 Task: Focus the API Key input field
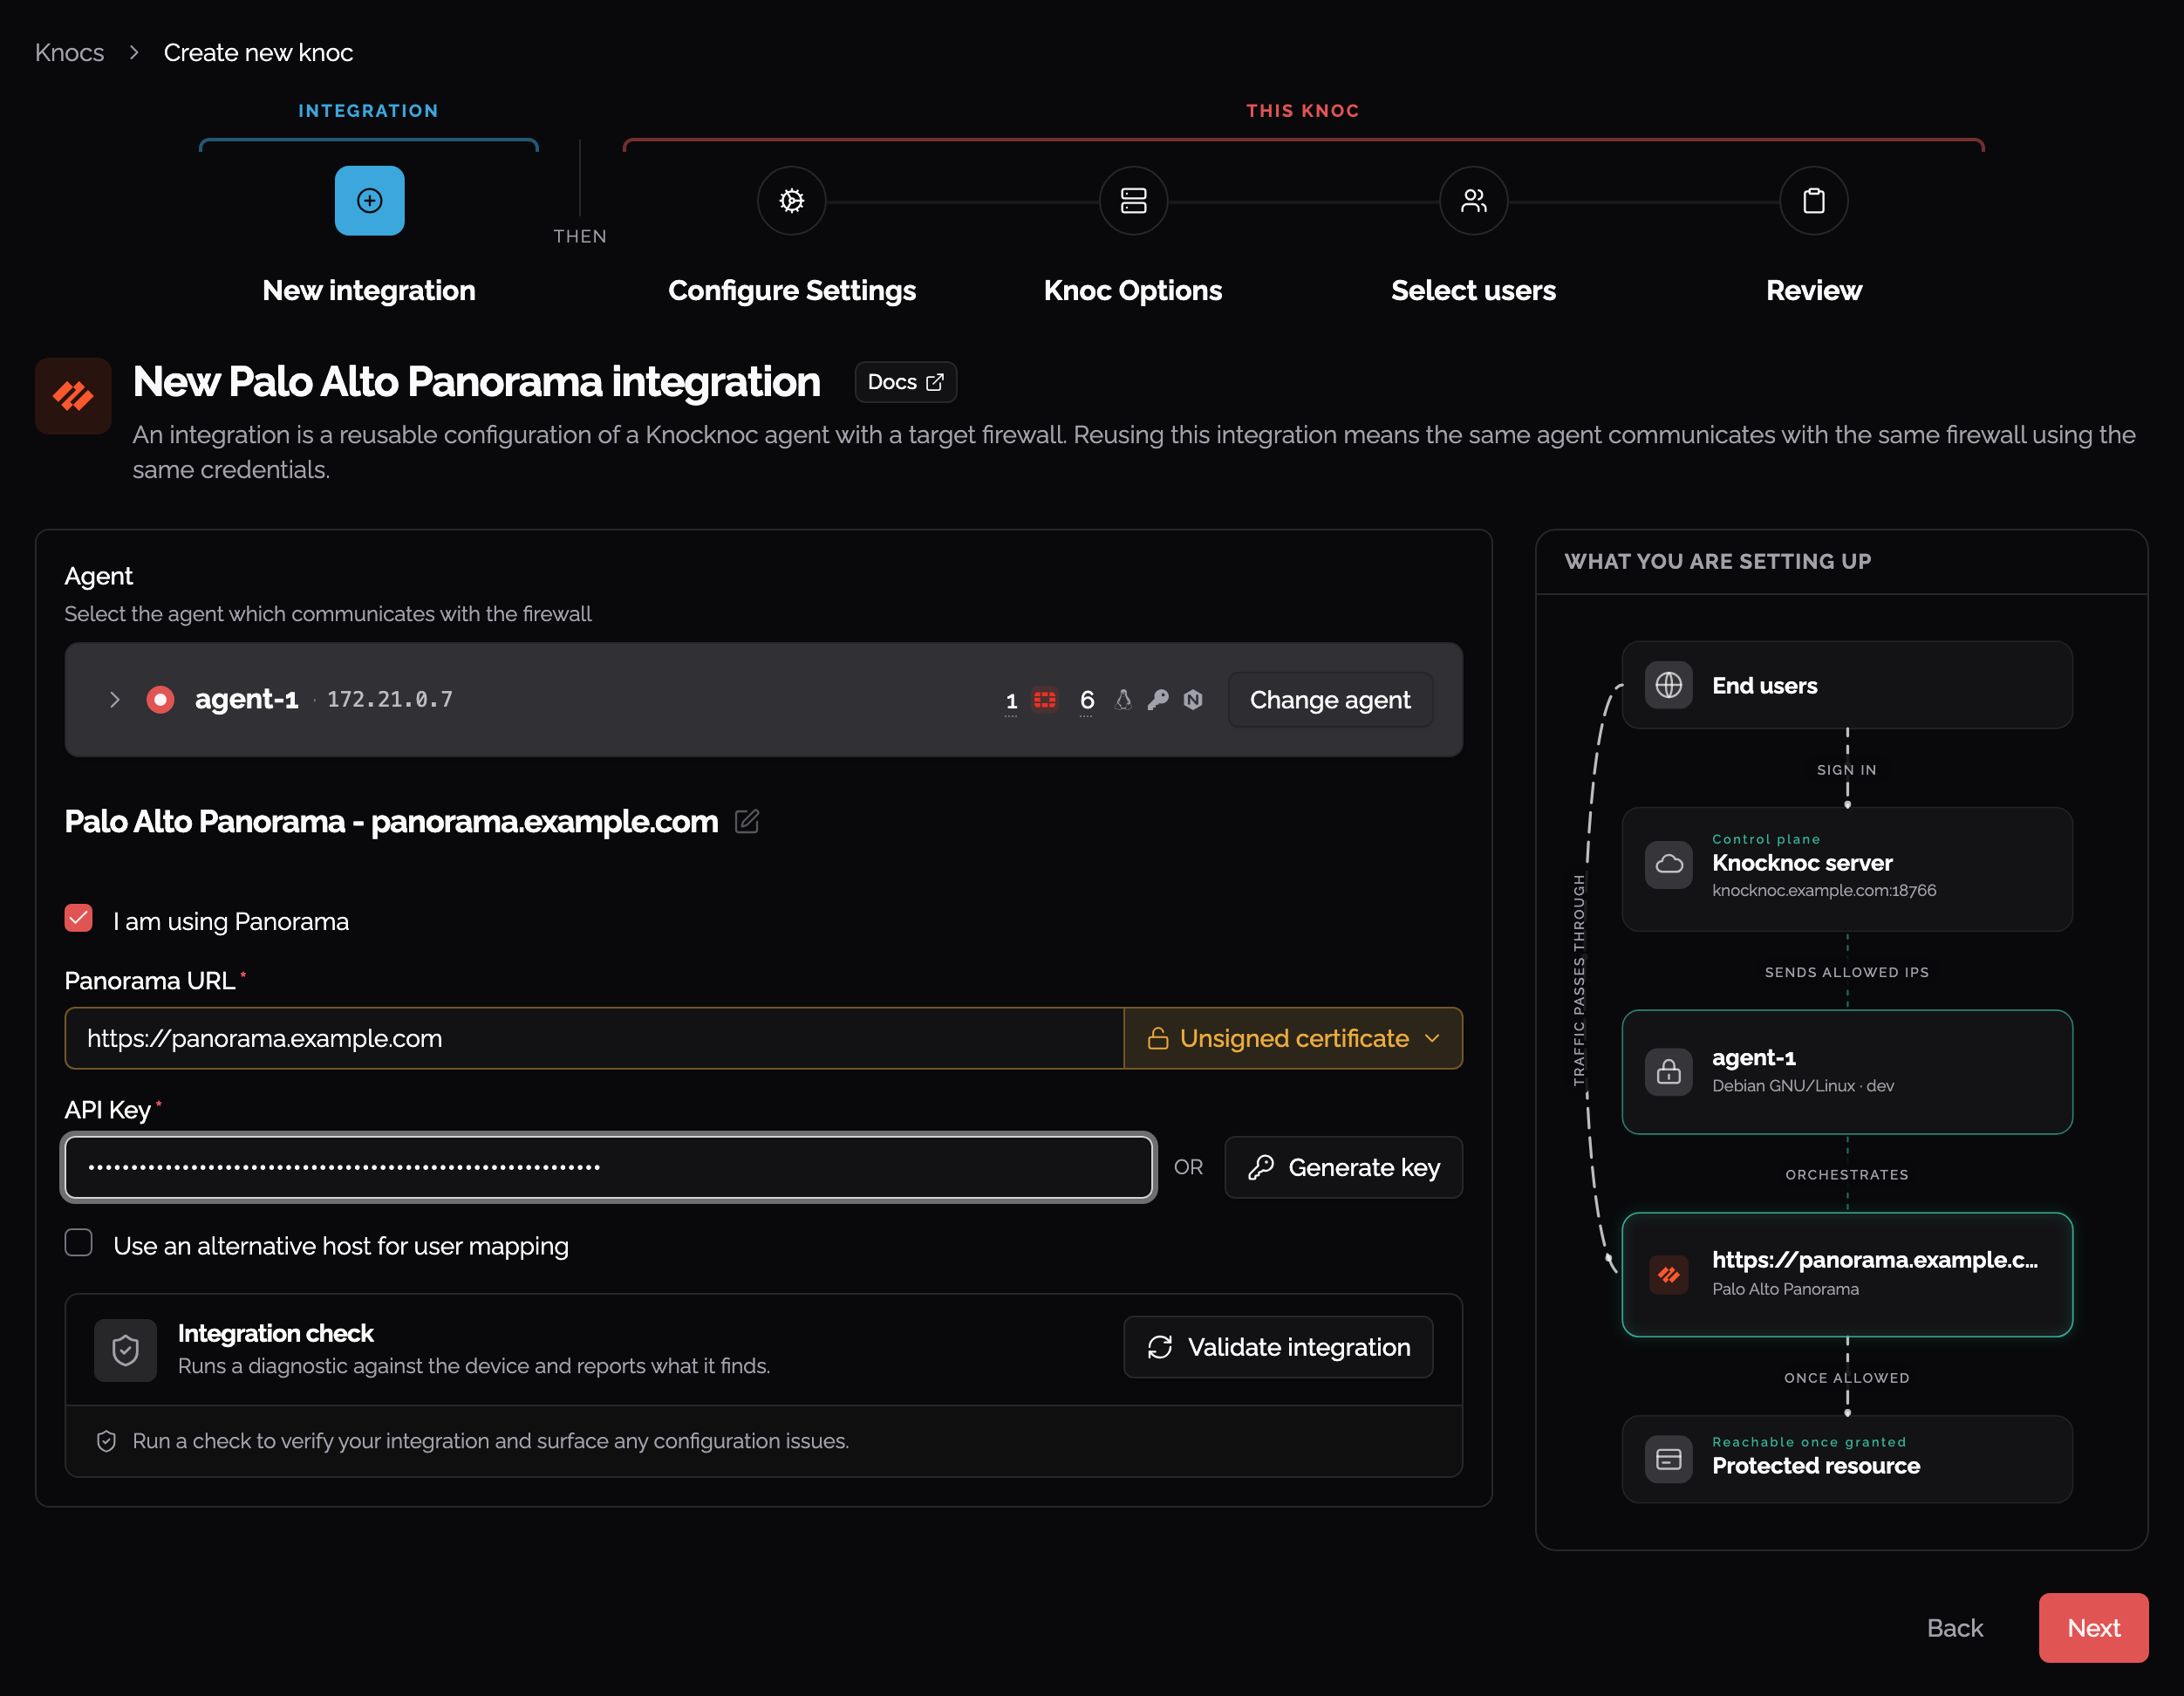click(x=609, y=1167)
